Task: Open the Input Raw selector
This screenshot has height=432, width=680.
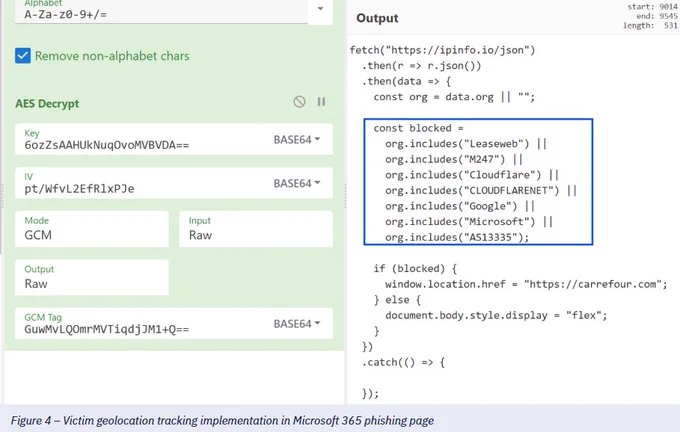Action: coord(256,229)
